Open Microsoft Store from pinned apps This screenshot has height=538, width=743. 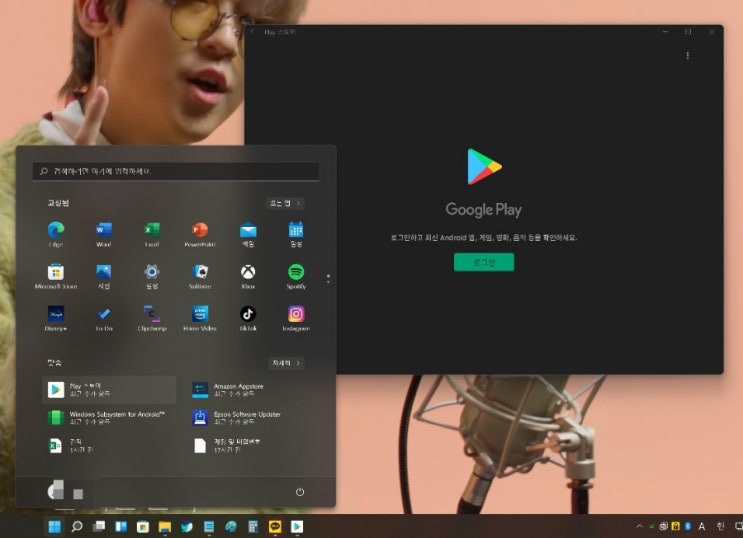click(56, 276)
